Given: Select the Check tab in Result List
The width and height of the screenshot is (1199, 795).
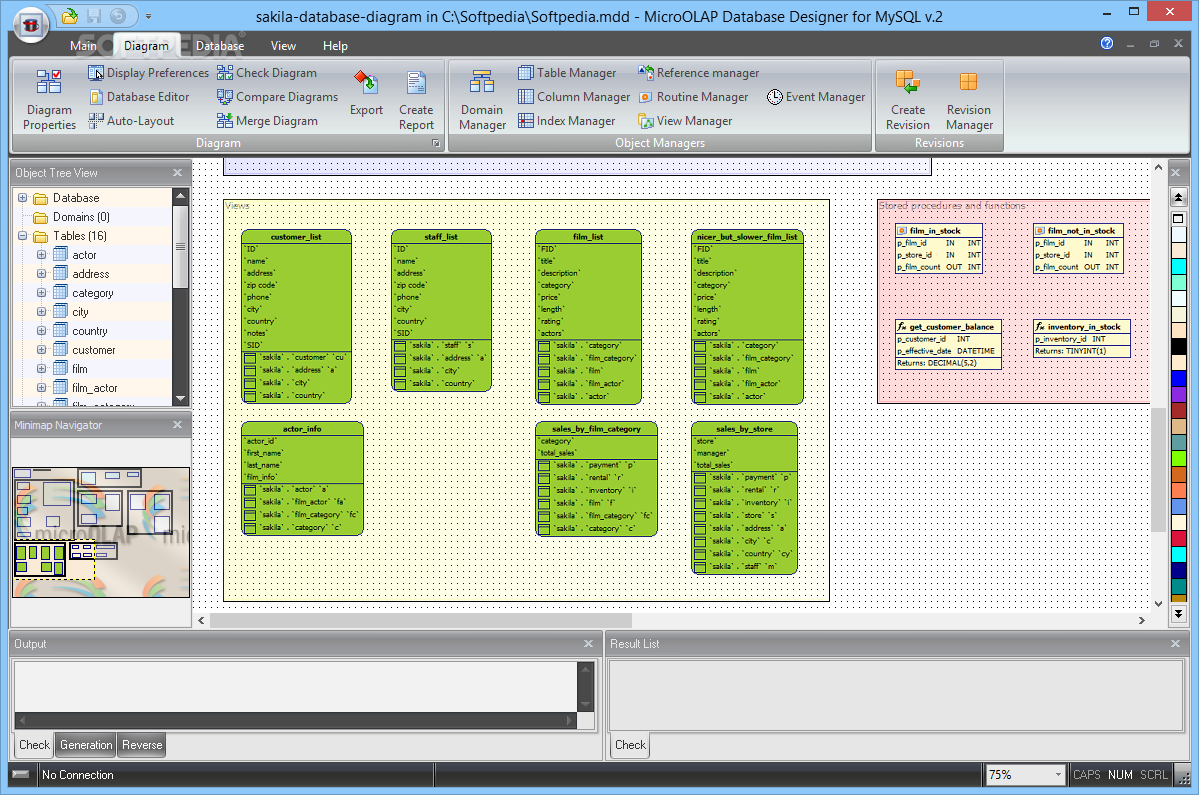Looking at the screenshot, I should pyautogui.click(x=630, y=745).
